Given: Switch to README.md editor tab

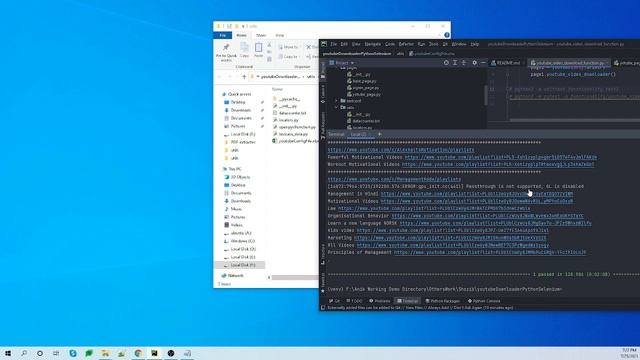Looking at the screenshot, I should 506,63.
